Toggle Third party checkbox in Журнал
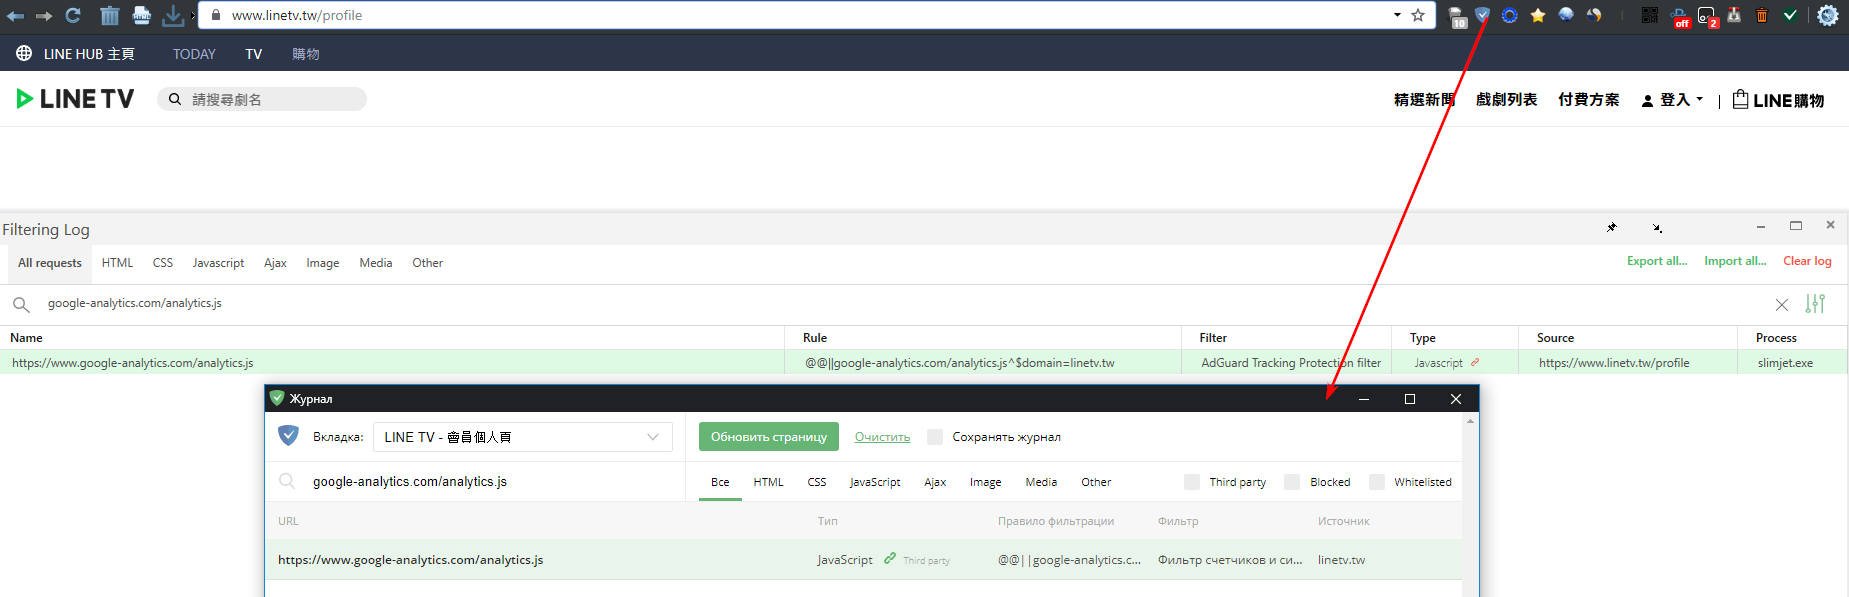Screen dimensions: 1849x597 [1192, 482]
